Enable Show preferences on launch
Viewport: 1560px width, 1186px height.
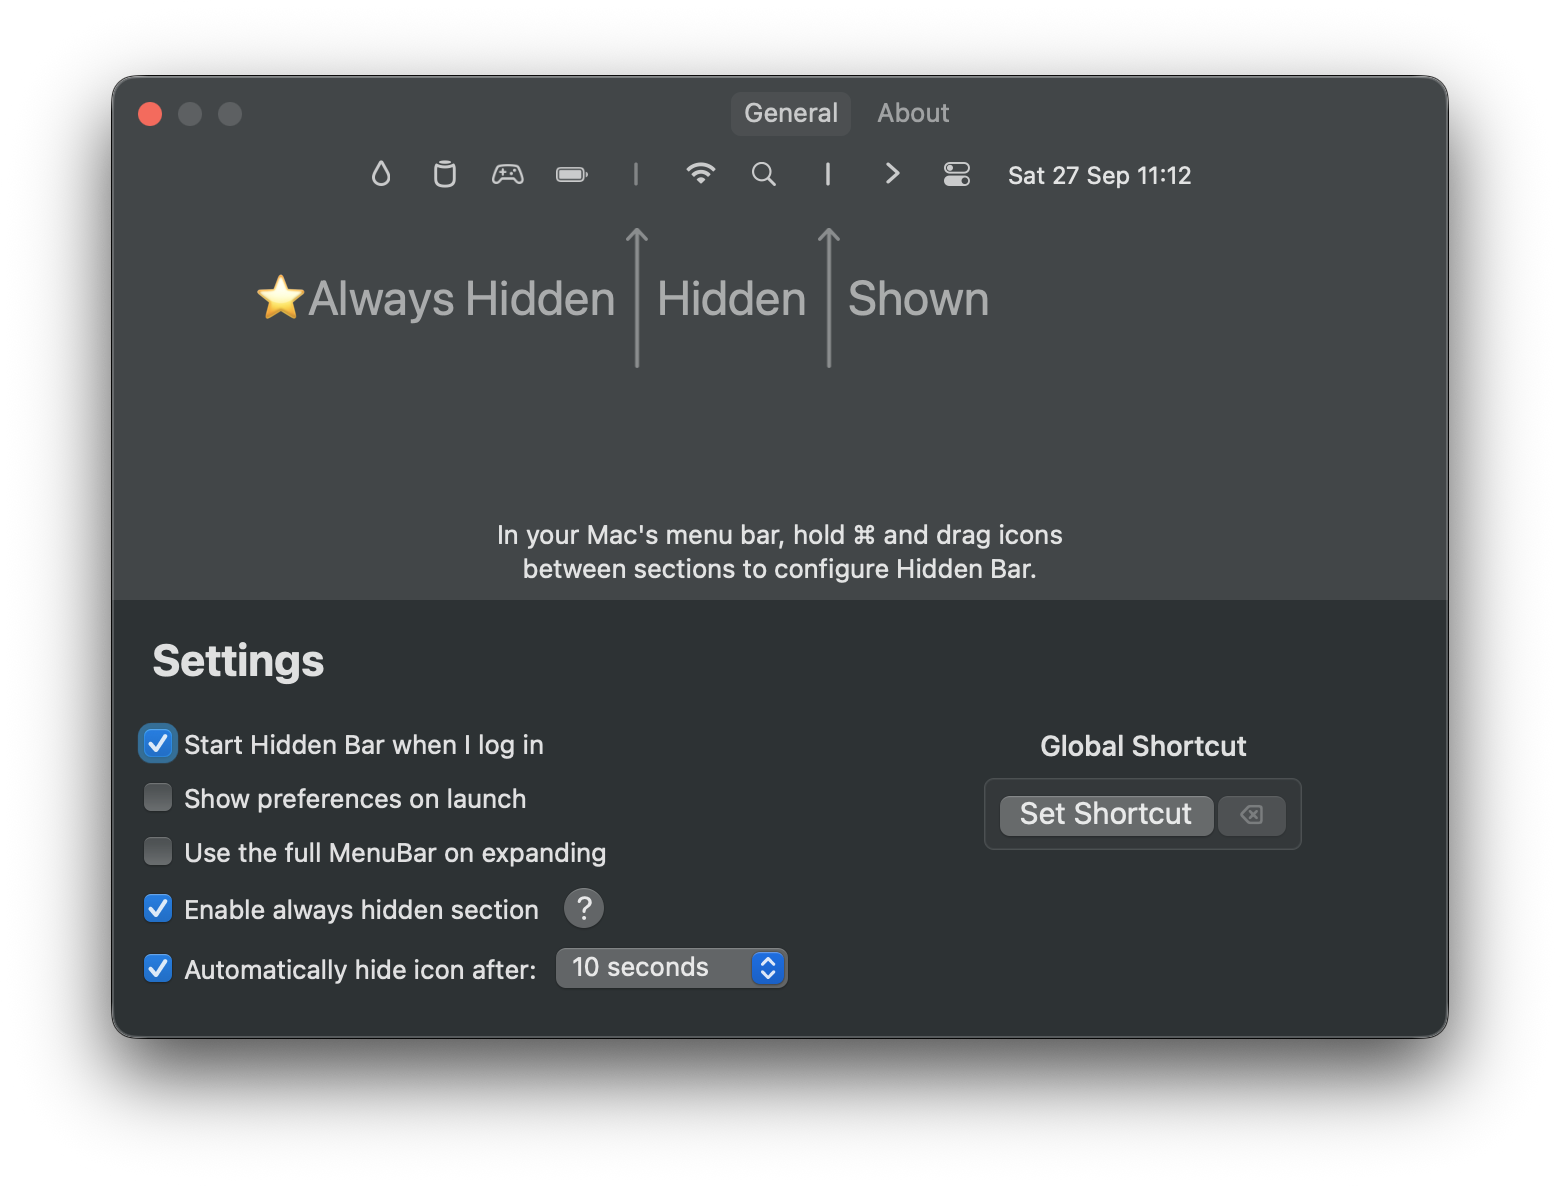click(158, 797)
